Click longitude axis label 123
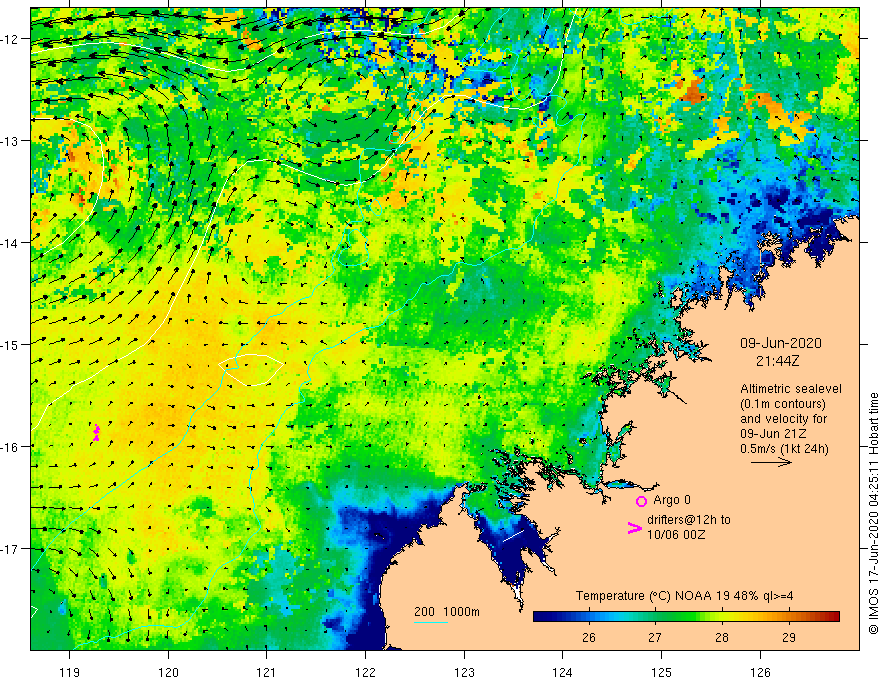 [464, 672]
